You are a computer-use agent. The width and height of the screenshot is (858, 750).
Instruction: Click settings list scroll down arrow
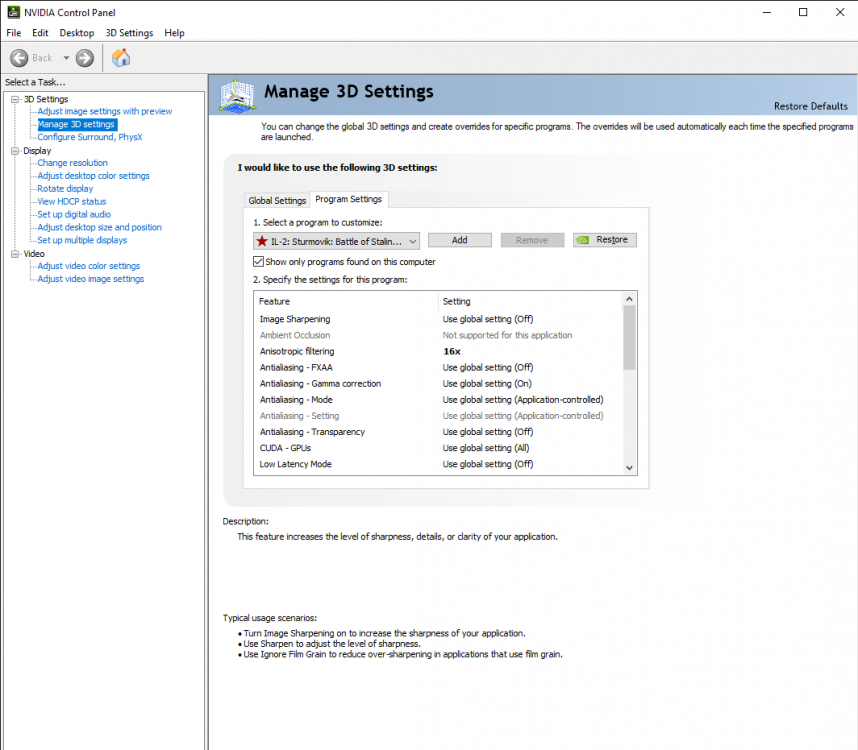pos(629,467)
